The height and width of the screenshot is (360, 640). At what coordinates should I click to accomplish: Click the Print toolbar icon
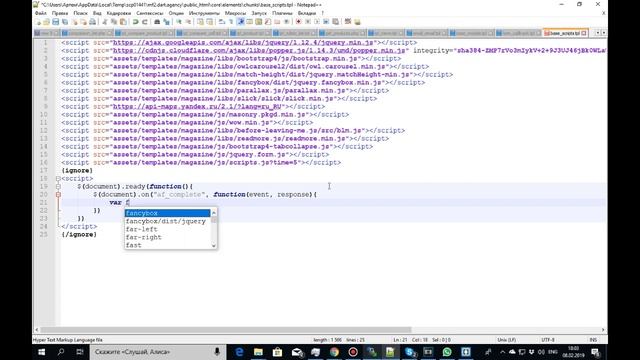(93, 22)
